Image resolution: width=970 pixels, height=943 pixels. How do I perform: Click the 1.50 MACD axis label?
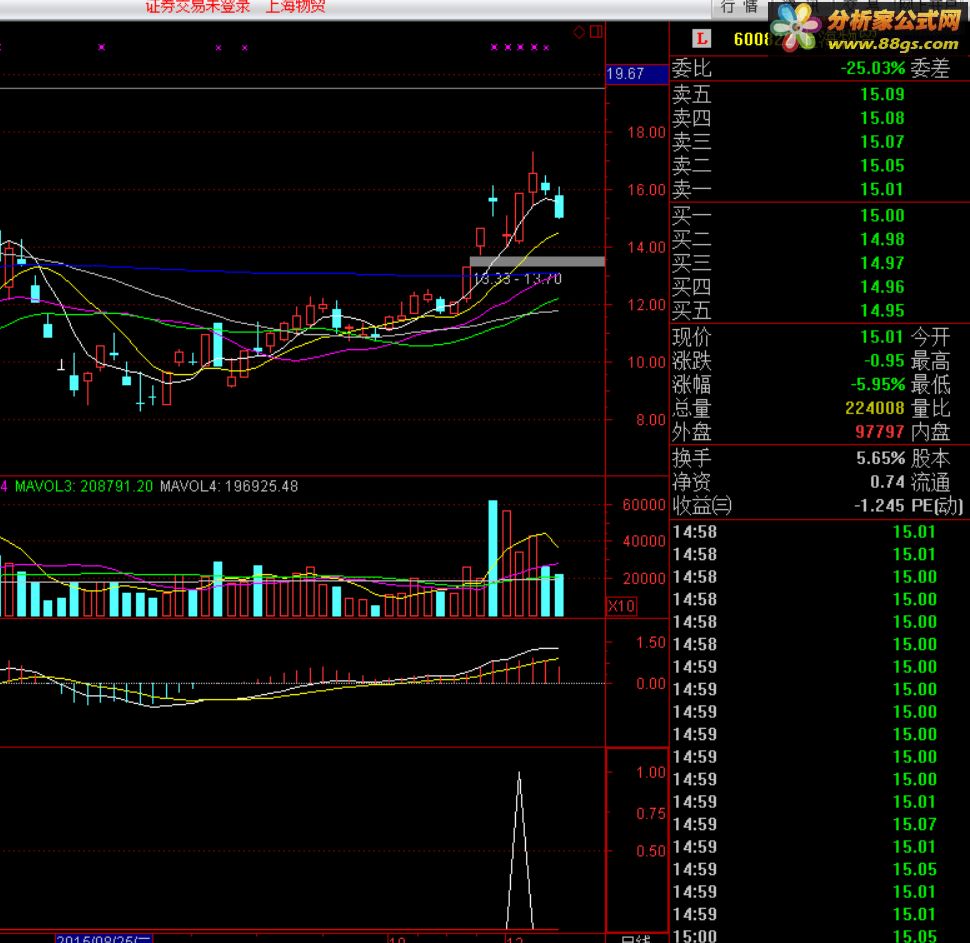pyautogui.click(x=650, y=643)
